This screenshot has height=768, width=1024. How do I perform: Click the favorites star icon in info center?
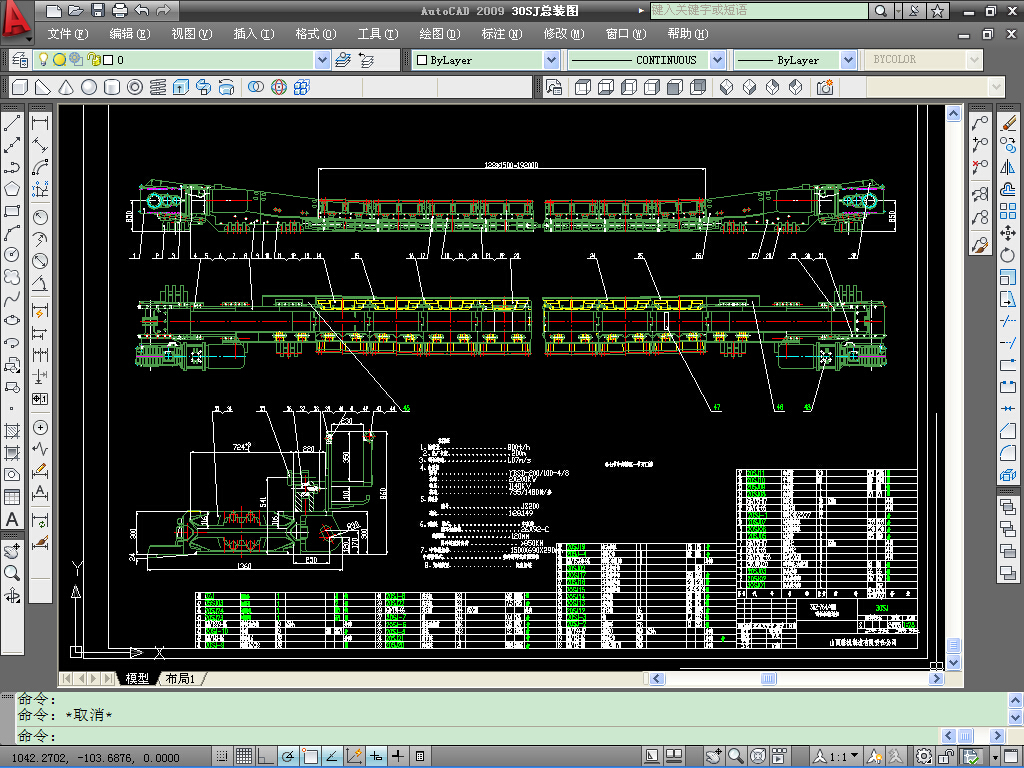(x=938, y=10)
